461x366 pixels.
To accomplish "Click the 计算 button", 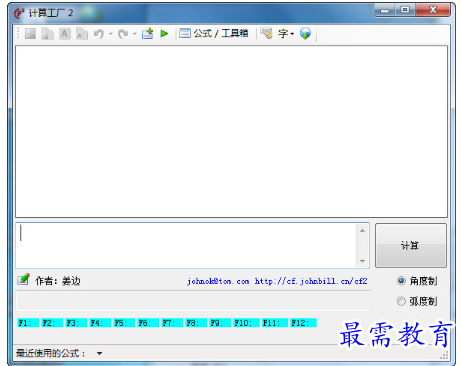I will coord(411,245).
